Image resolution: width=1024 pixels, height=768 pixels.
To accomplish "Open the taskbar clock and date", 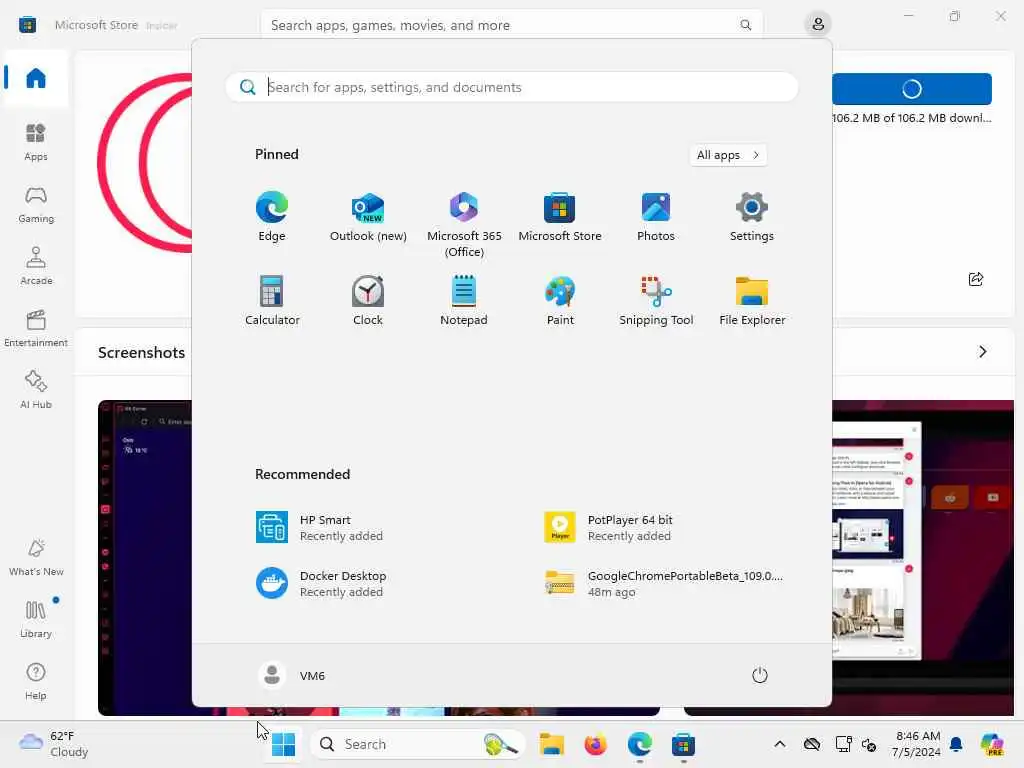I will pos(916,744).
